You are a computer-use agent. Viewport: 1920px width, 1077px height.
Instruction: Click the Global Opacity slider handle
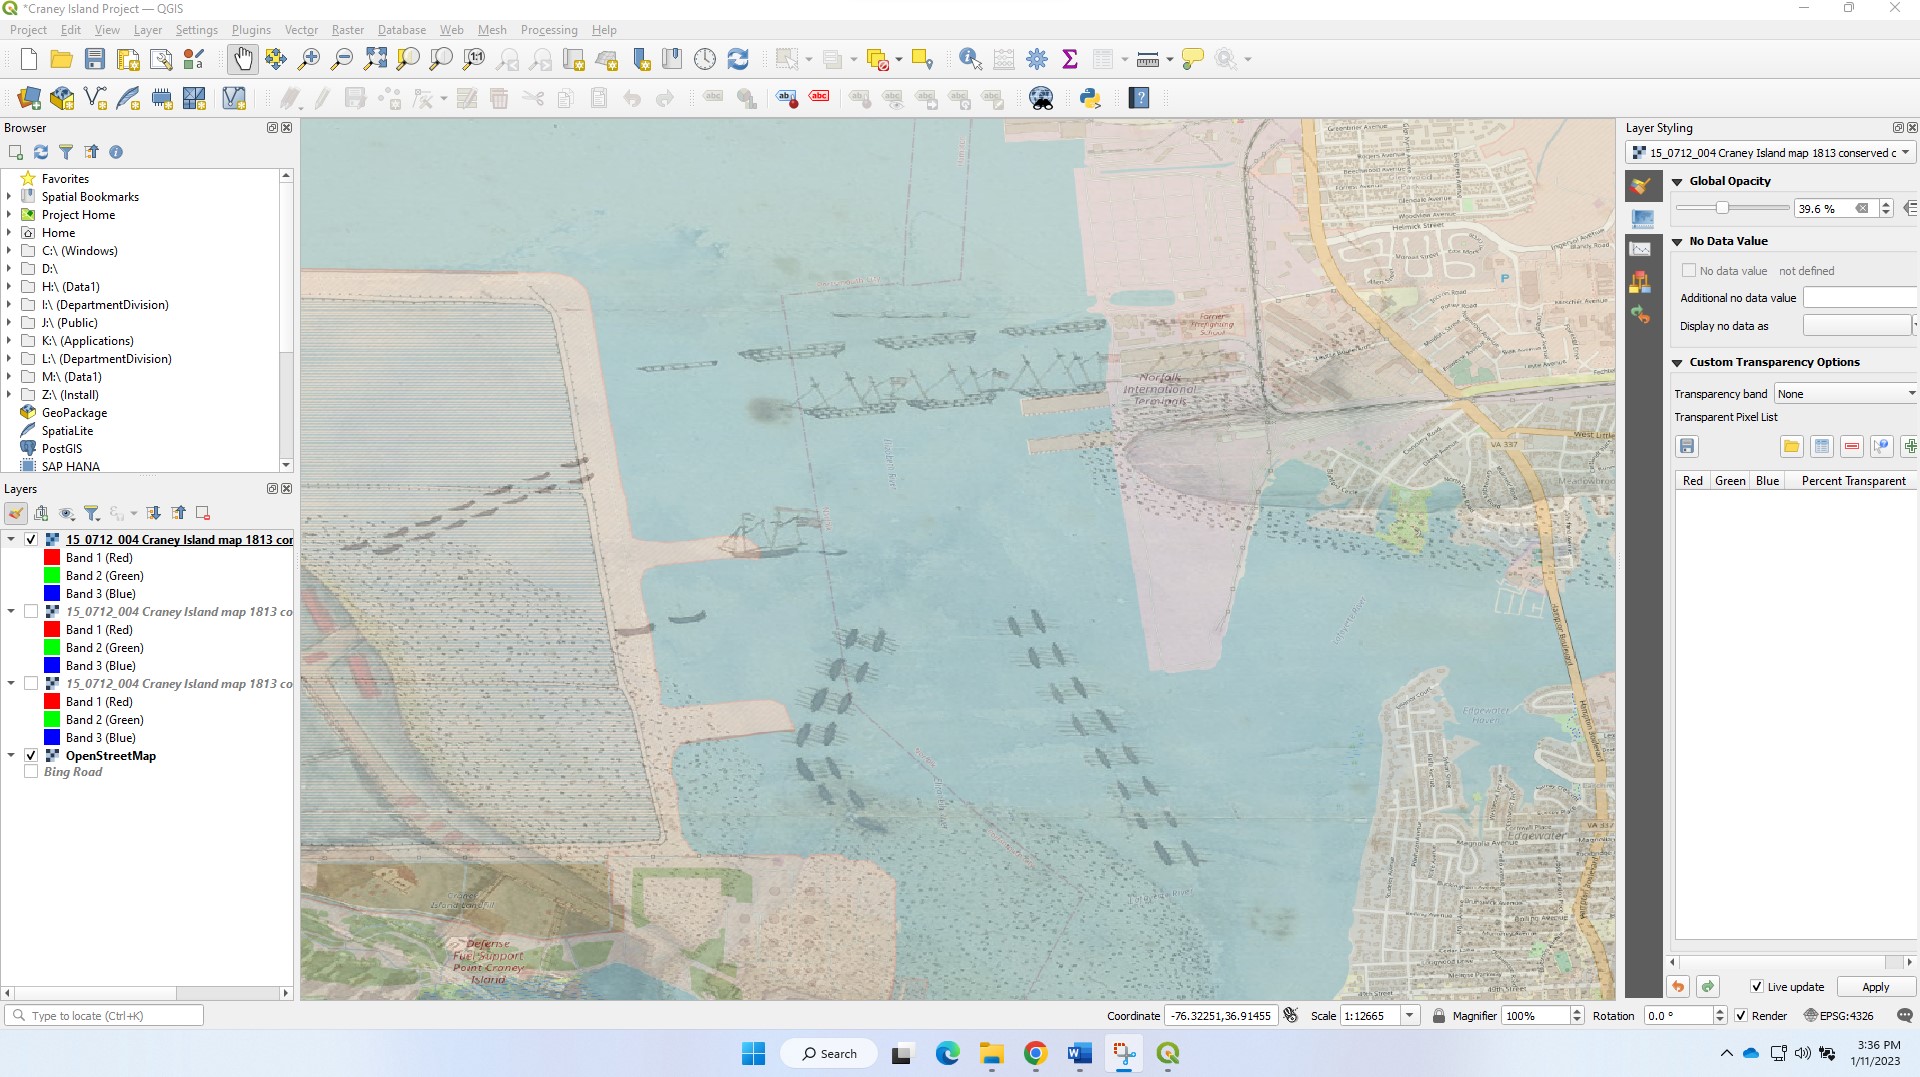(x=1722, y=208)
